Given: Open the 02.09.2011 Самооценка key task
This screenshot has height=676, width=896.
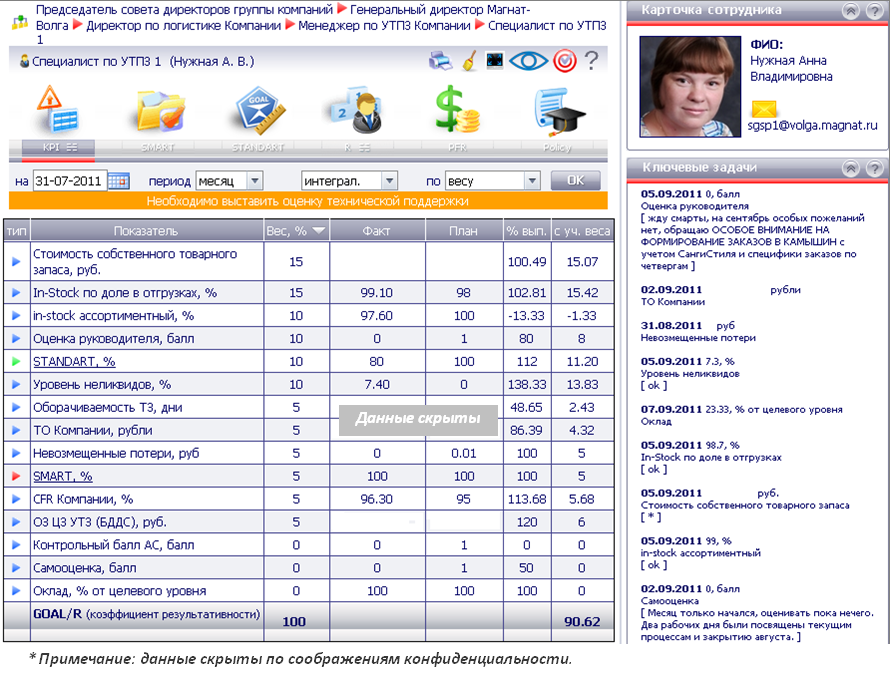Looking at the screenshot, I should click(757, 613).
